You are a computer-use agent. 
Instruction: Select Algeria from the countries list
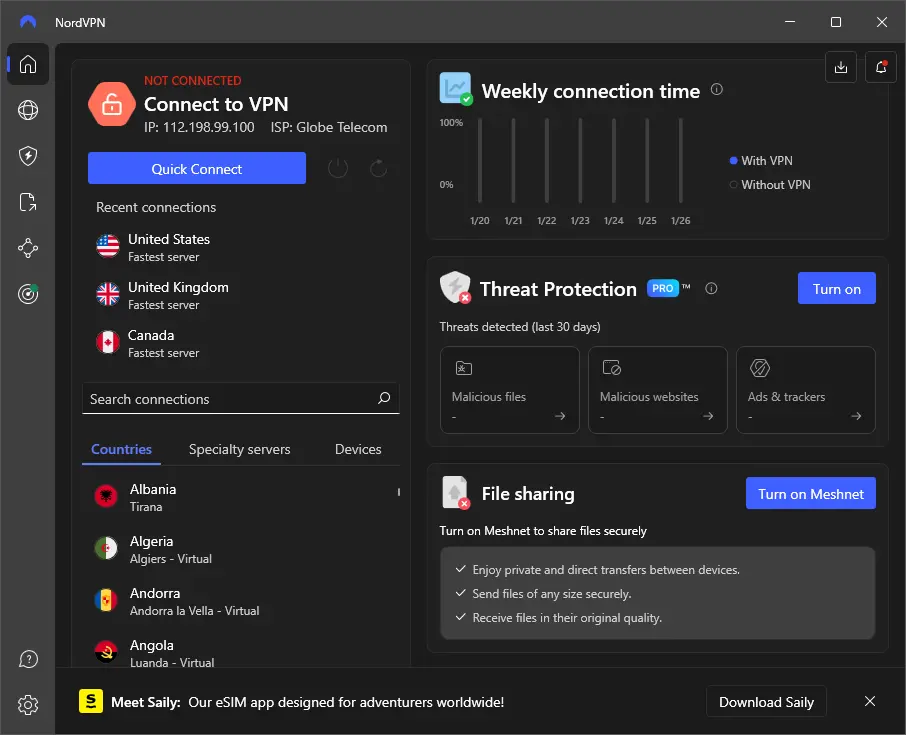[243, 549]
